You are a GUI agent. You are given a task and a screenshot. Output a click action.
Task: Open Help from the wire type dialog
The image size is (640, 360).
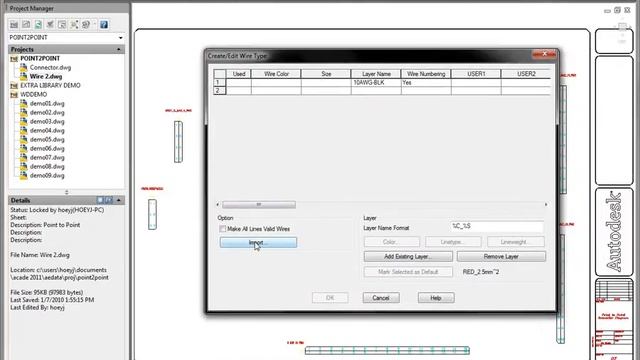436,298
